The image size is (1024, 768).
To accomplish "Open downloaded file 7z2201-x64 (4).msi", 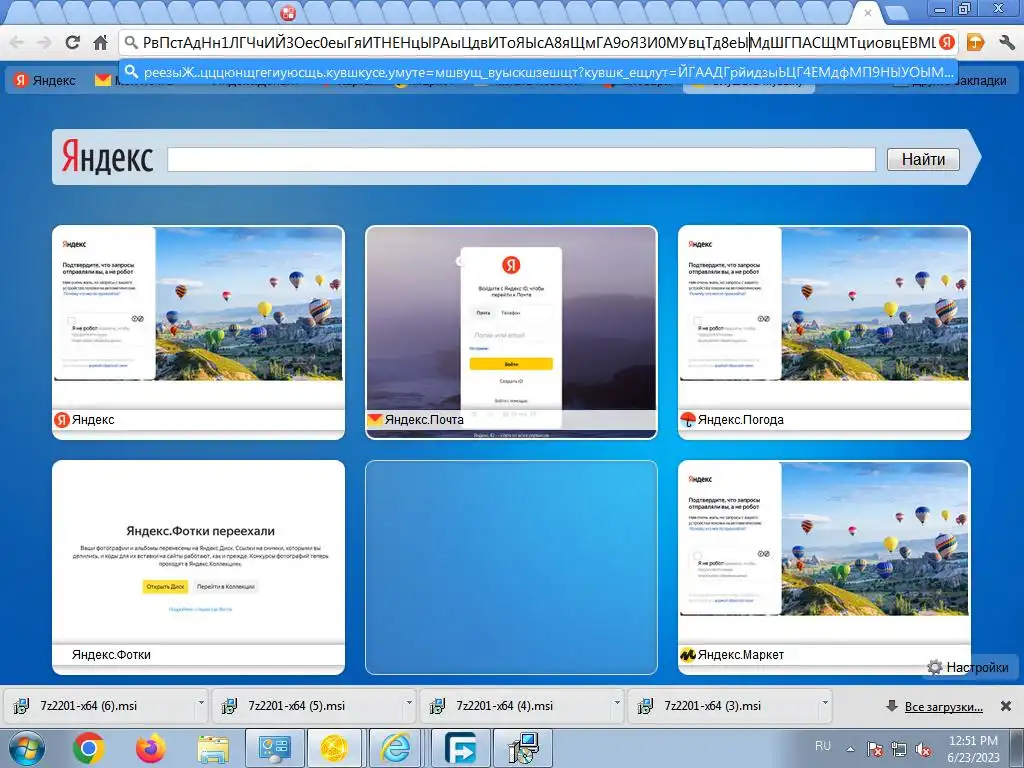I will (514, 706).
